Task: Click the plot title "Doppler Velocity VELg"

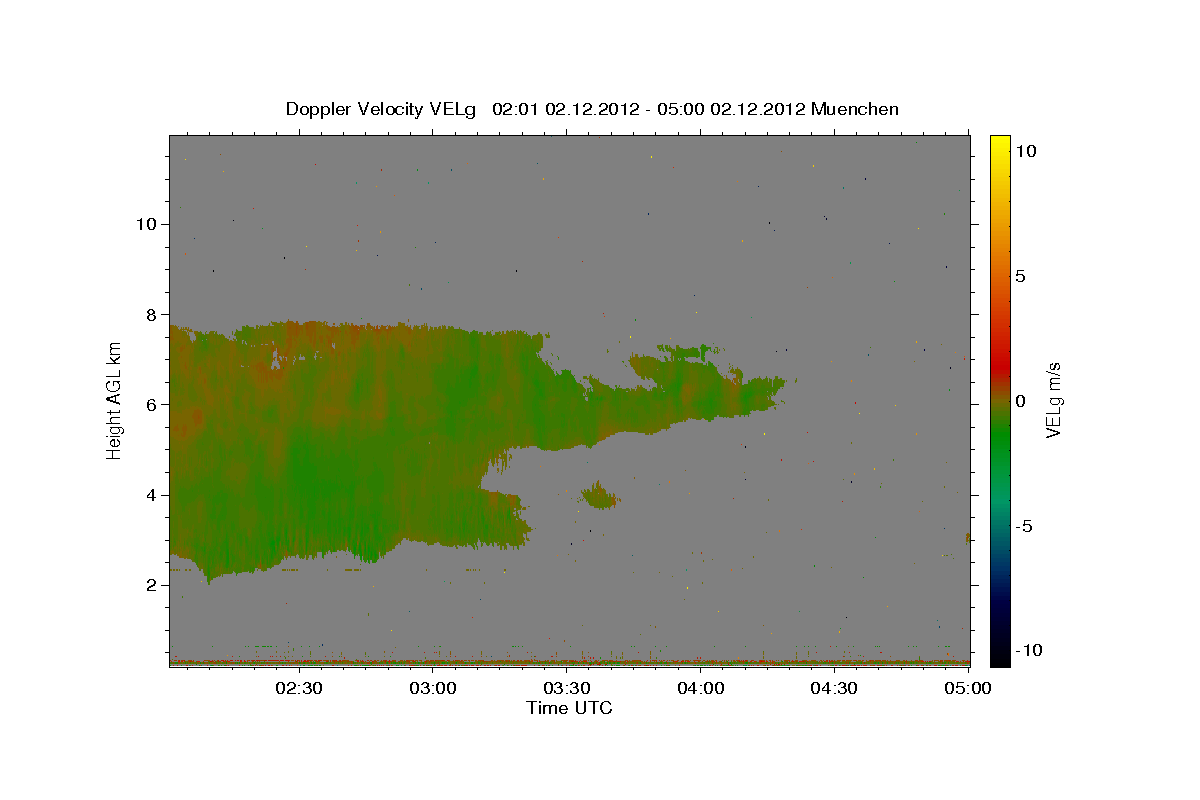Action: click(x=383, y=109)
